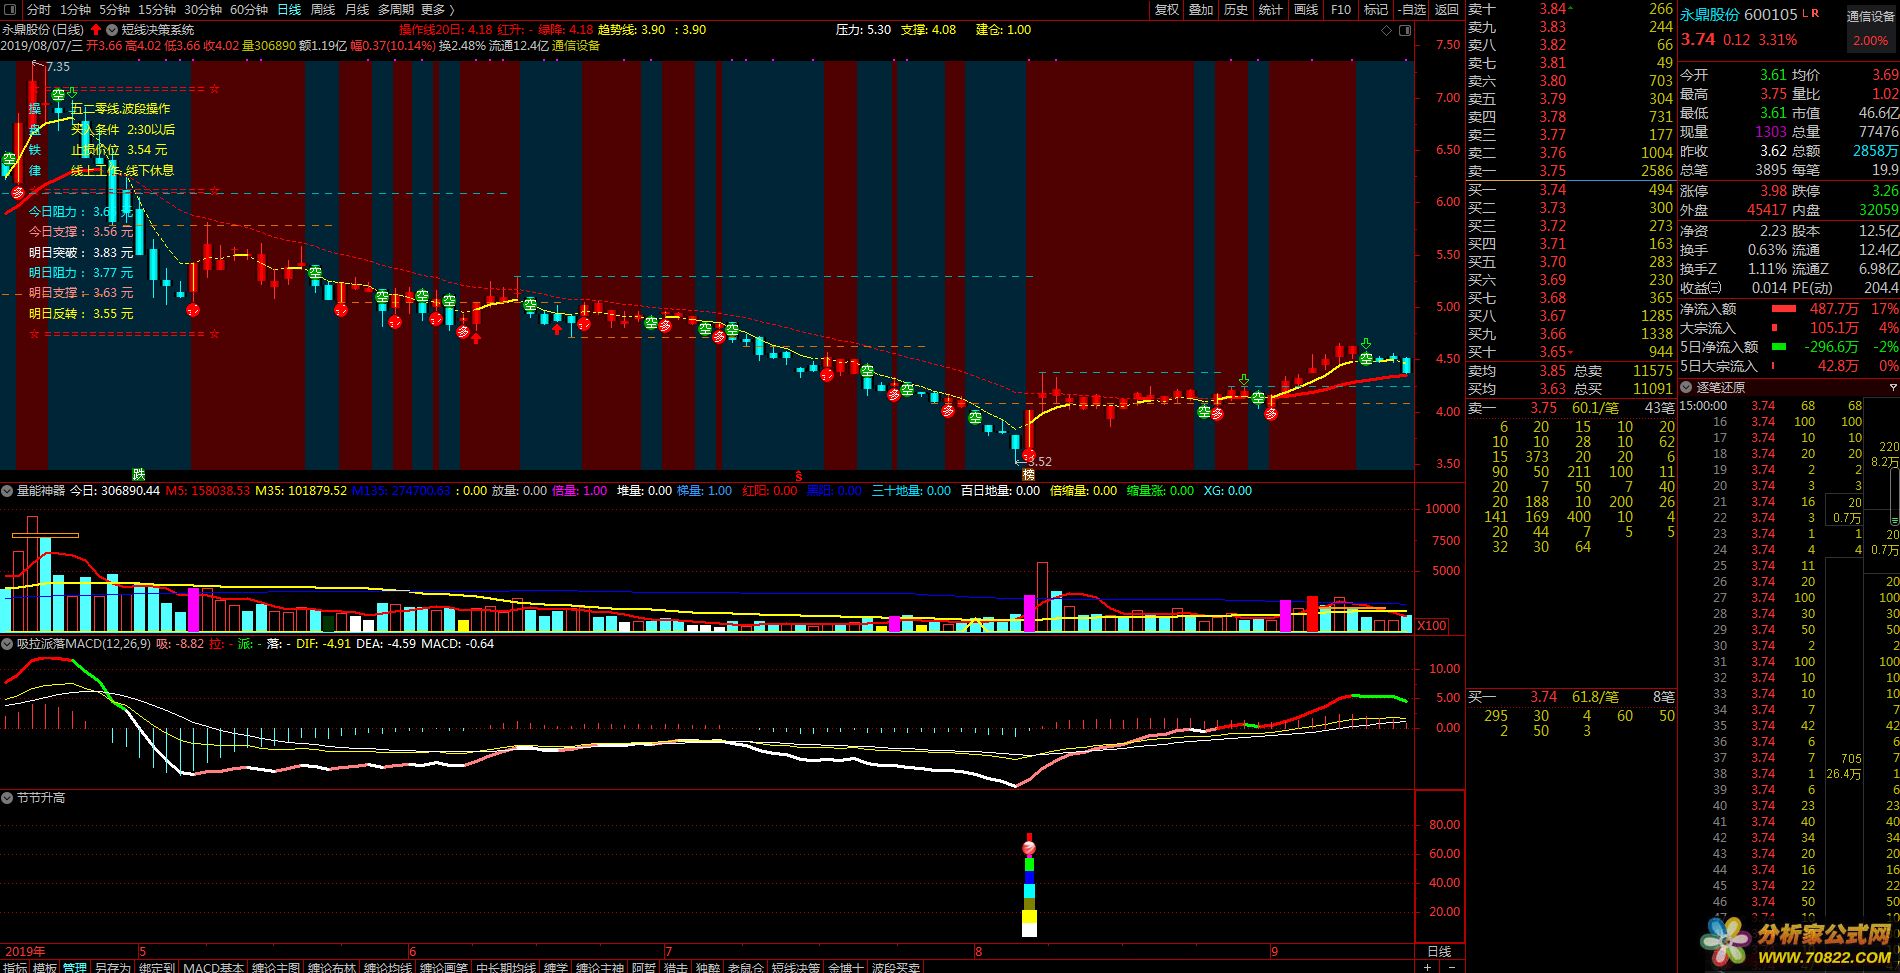Select the 5分钟 period
Image resolution: width=1900 pixels, height=973 pixels.
(x=114, y=9)
